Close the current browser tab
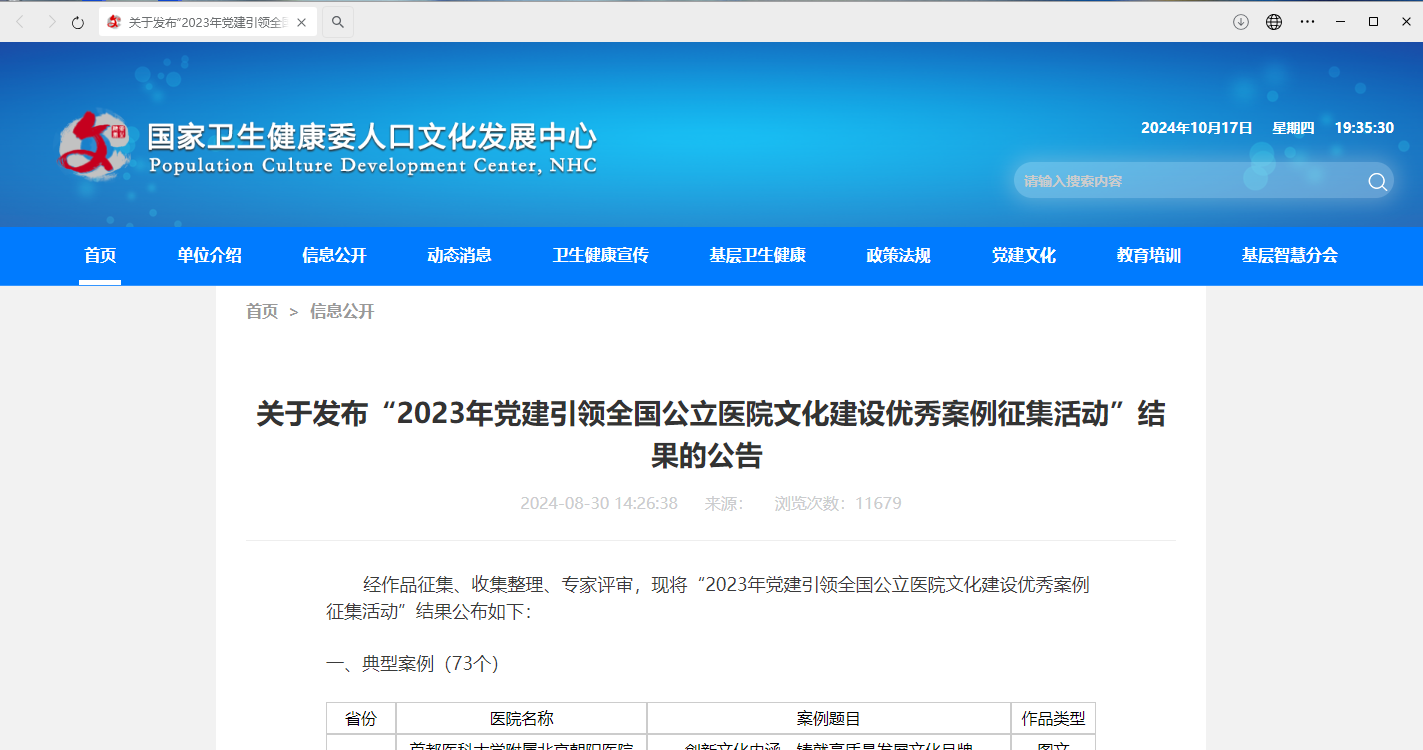The width and height of the screenshot is (1423, 750). click(301, 22)
